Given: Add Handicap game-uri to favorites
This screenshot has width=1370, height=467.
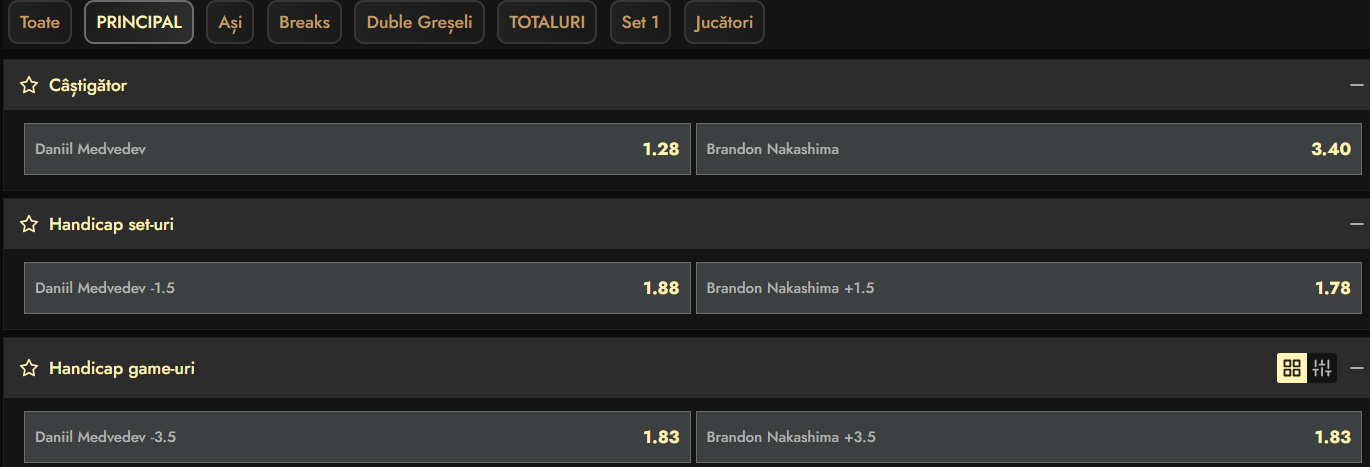Looking at the screenshot, I should [x=29, y=369].
